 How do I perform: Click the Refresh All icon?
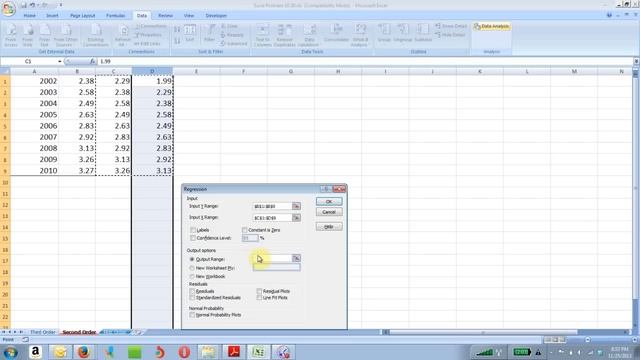(122, 35)
